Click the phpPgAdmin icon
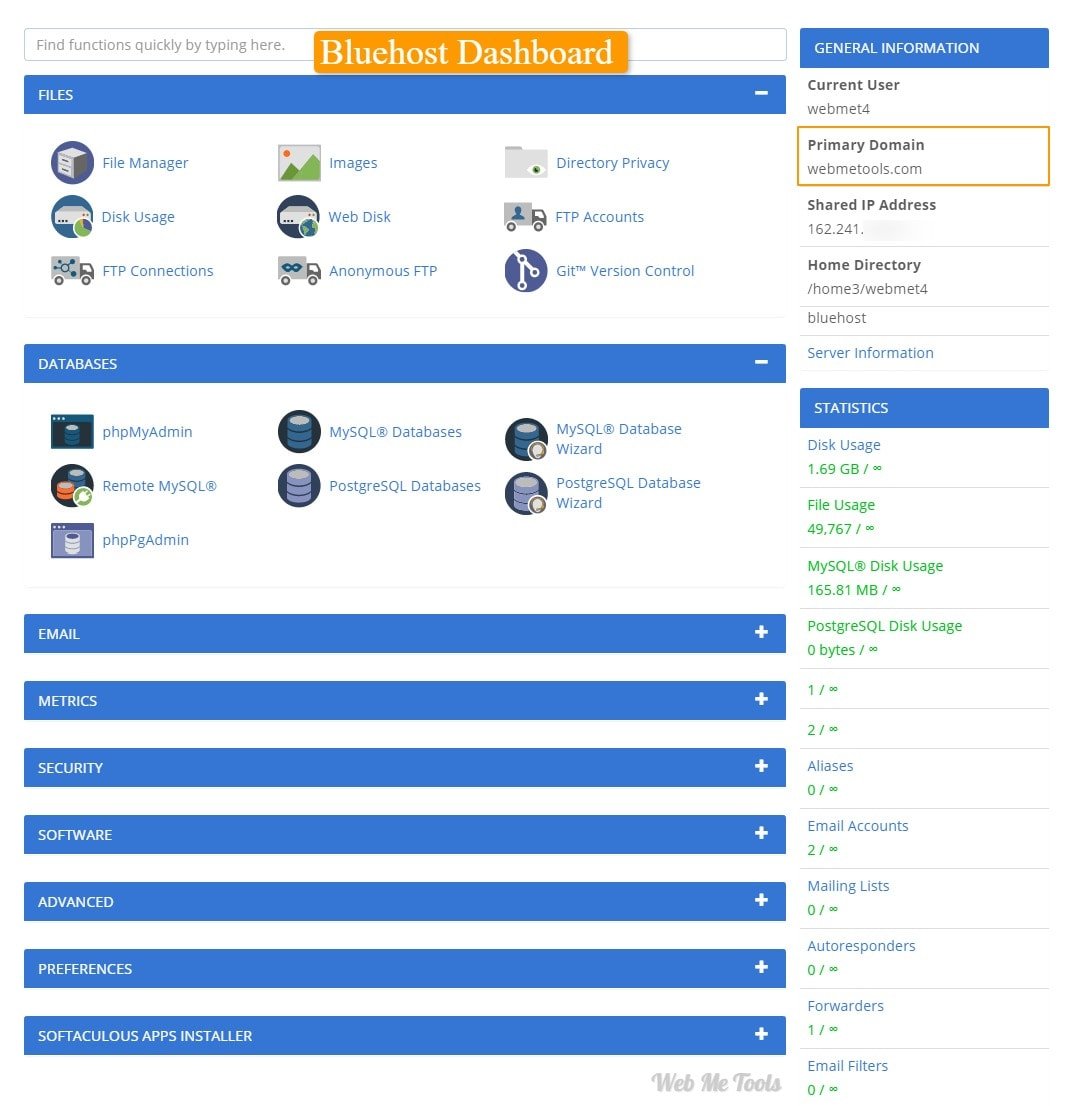1066x1106 pixels. [x=72, y=540]
